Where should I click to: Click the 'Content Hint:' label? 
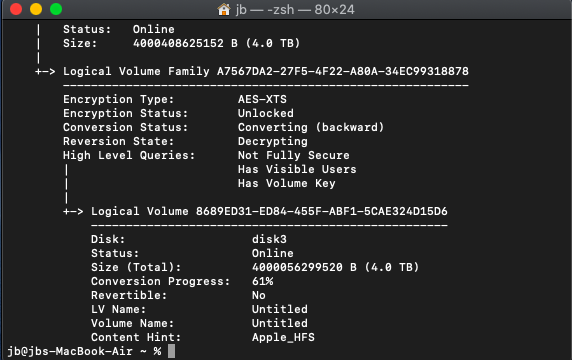tap(136, 337)
